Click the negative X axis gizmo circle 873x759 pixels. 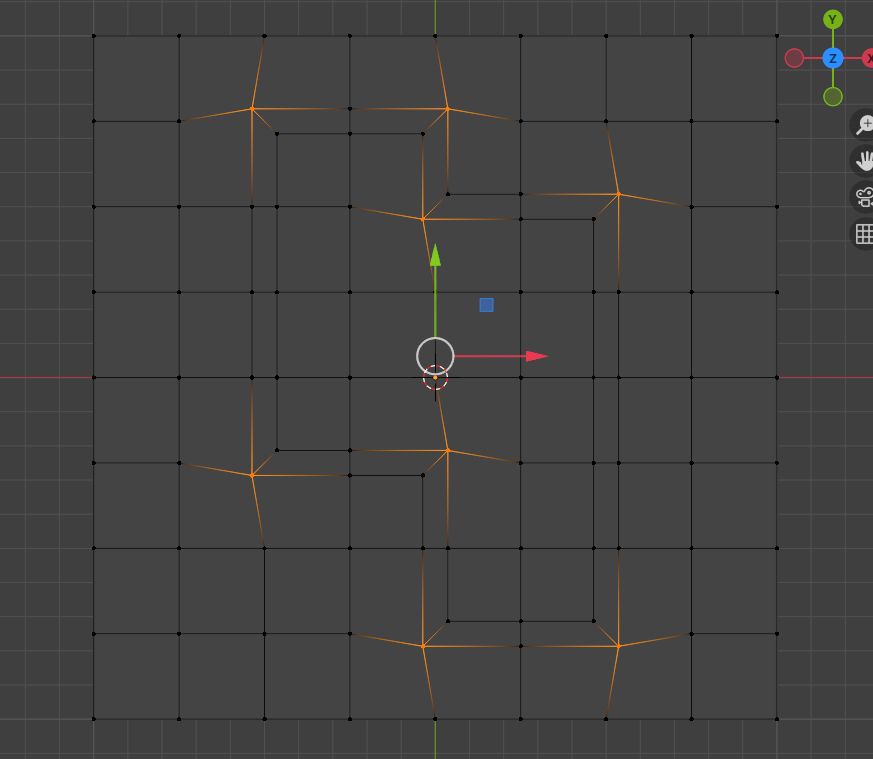click(794, 58)
